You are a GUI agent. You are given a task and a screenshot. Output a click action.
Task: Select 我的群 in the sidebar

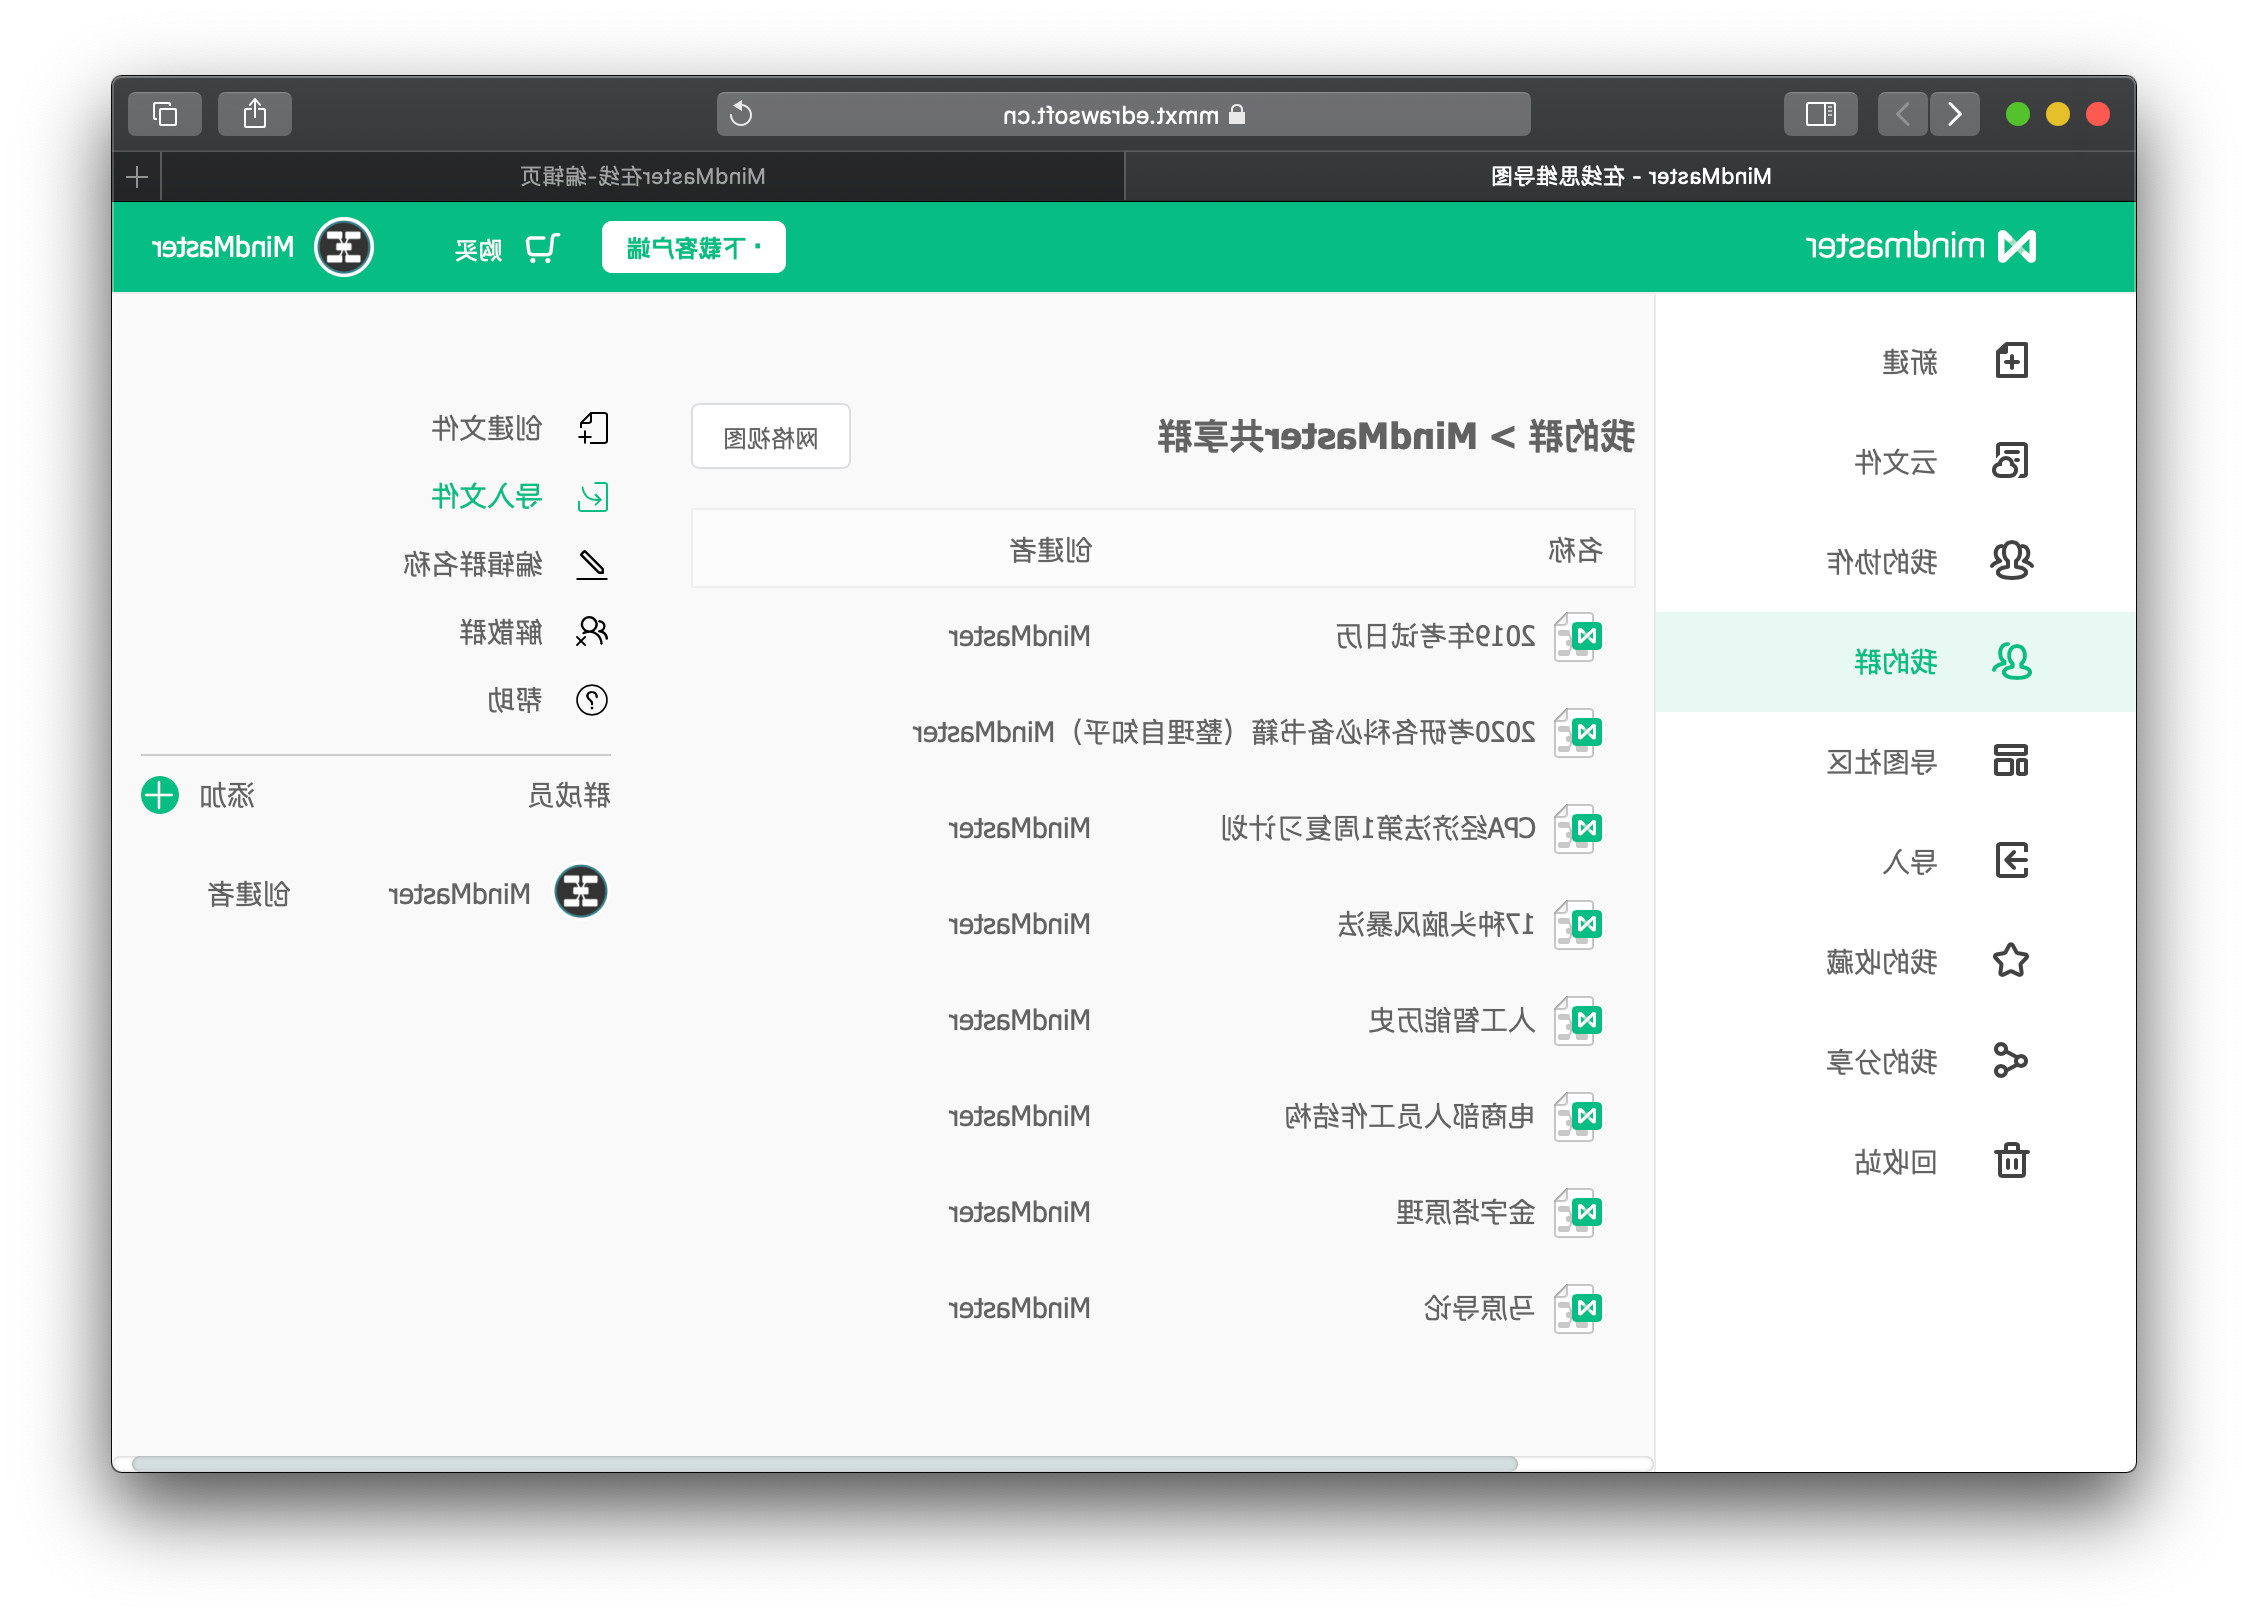(1895, 662)
